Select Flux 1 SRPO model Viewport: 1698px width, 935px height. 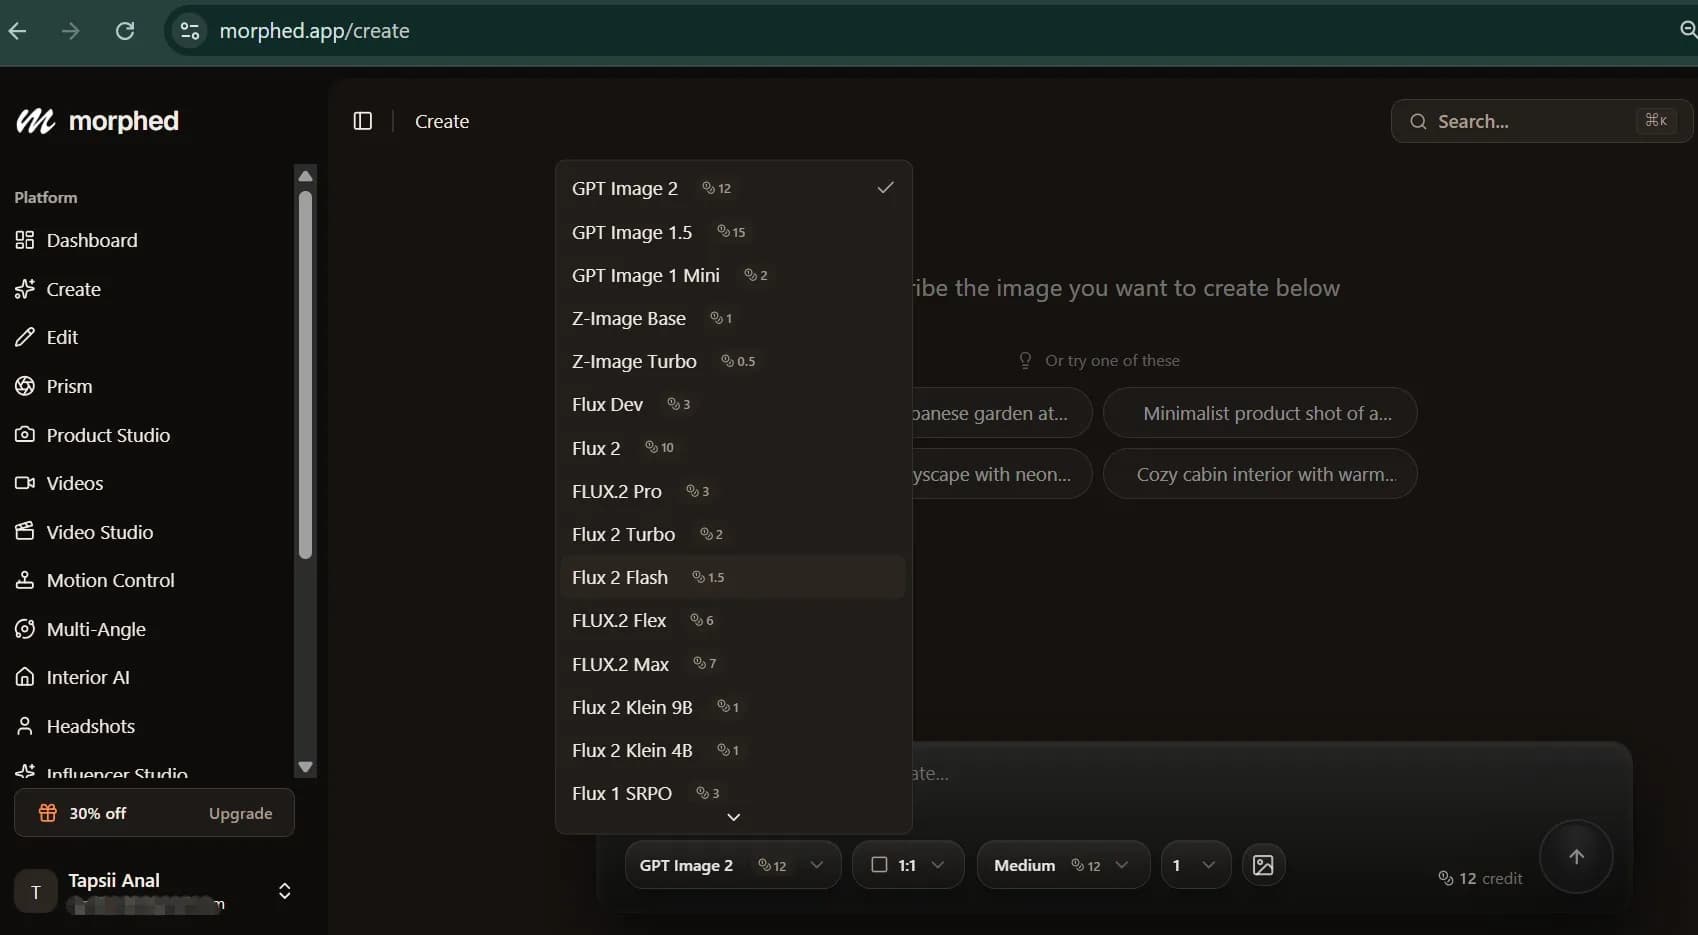[x=733, y=793]
